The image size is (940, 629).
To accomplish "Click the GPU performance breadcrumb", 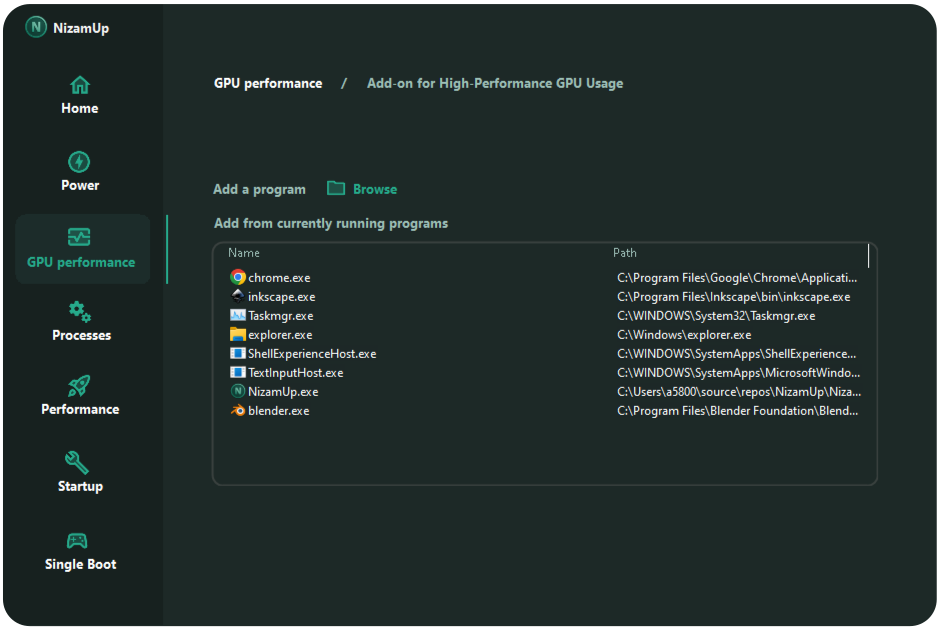I will point(268,84).
